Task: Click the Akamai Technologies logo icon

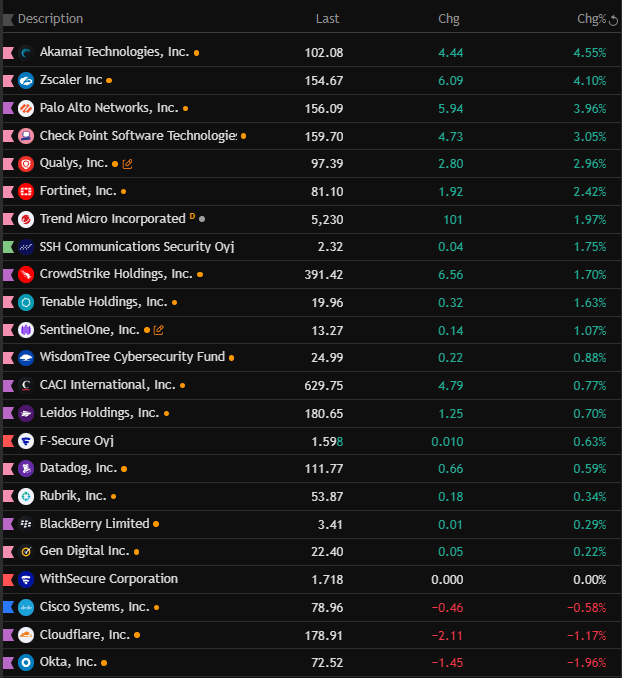Action: pos(26,53)
